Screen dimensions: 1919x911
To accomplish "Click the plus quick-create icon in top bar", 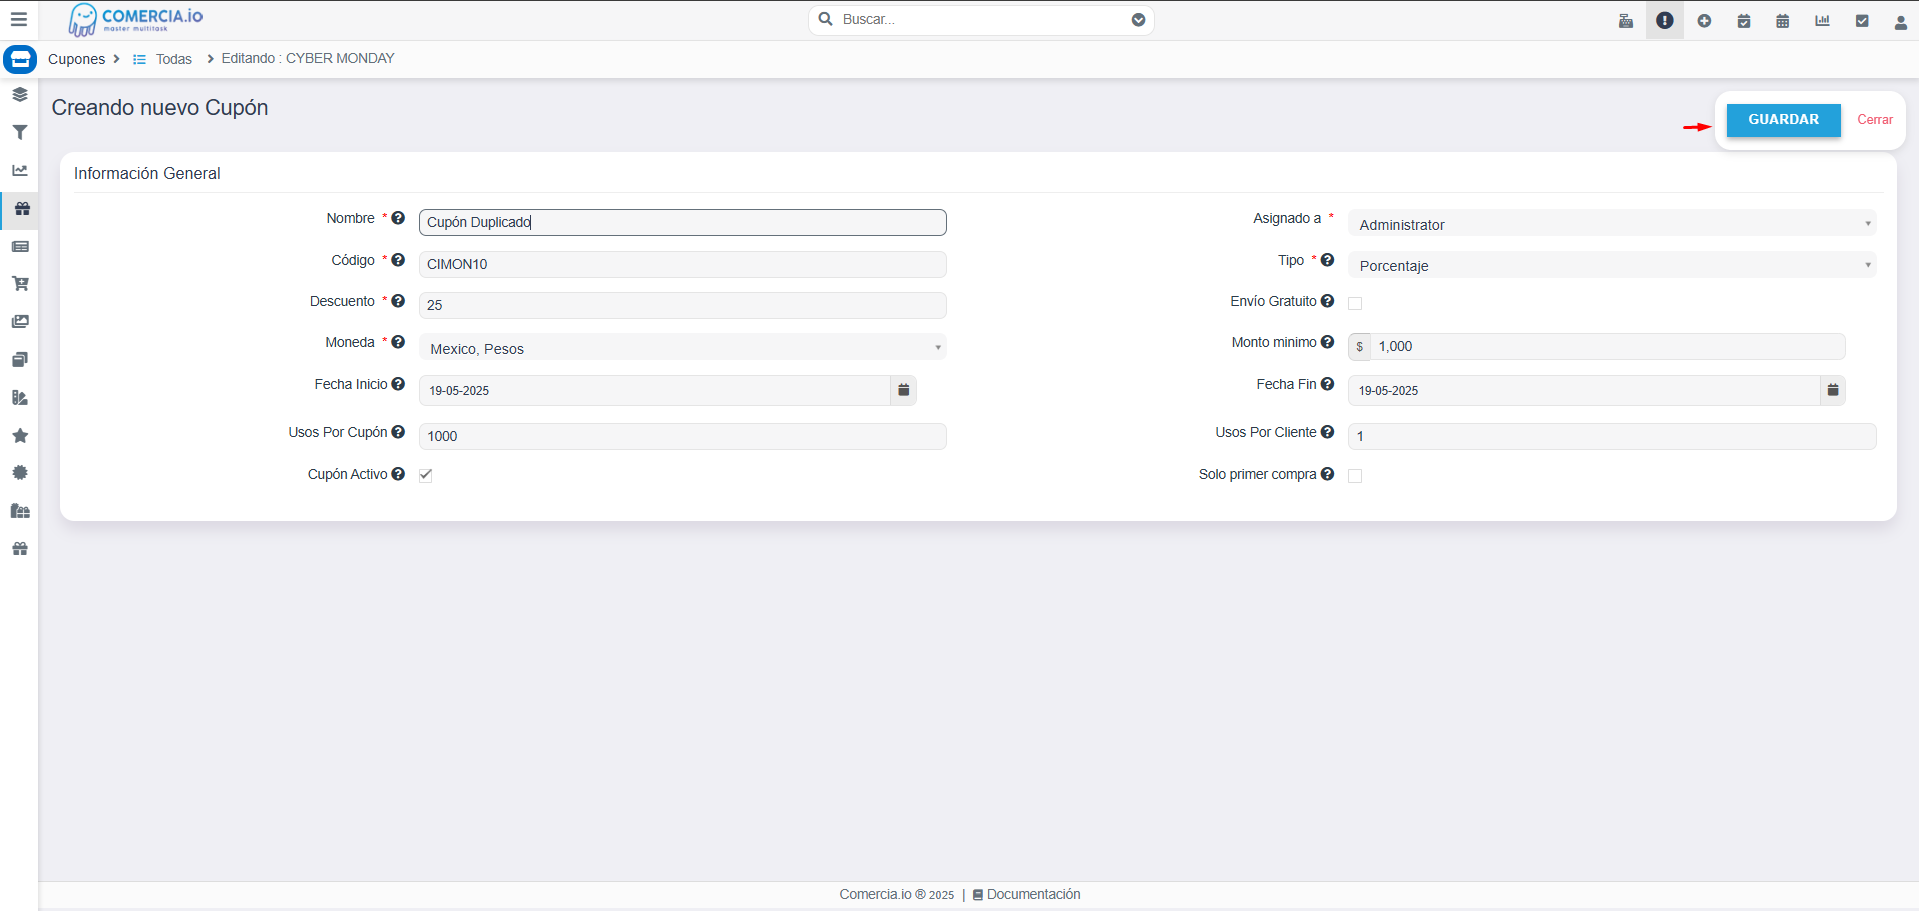I will (1704, 20).
